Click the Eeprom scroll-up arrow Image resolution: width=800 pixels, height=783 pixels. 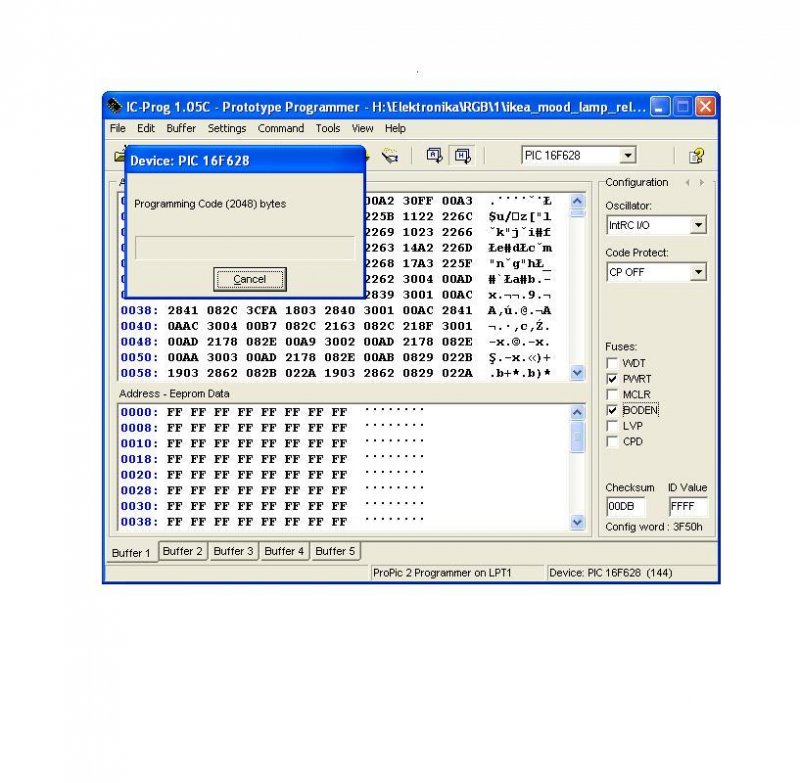(x=577, y=412)
